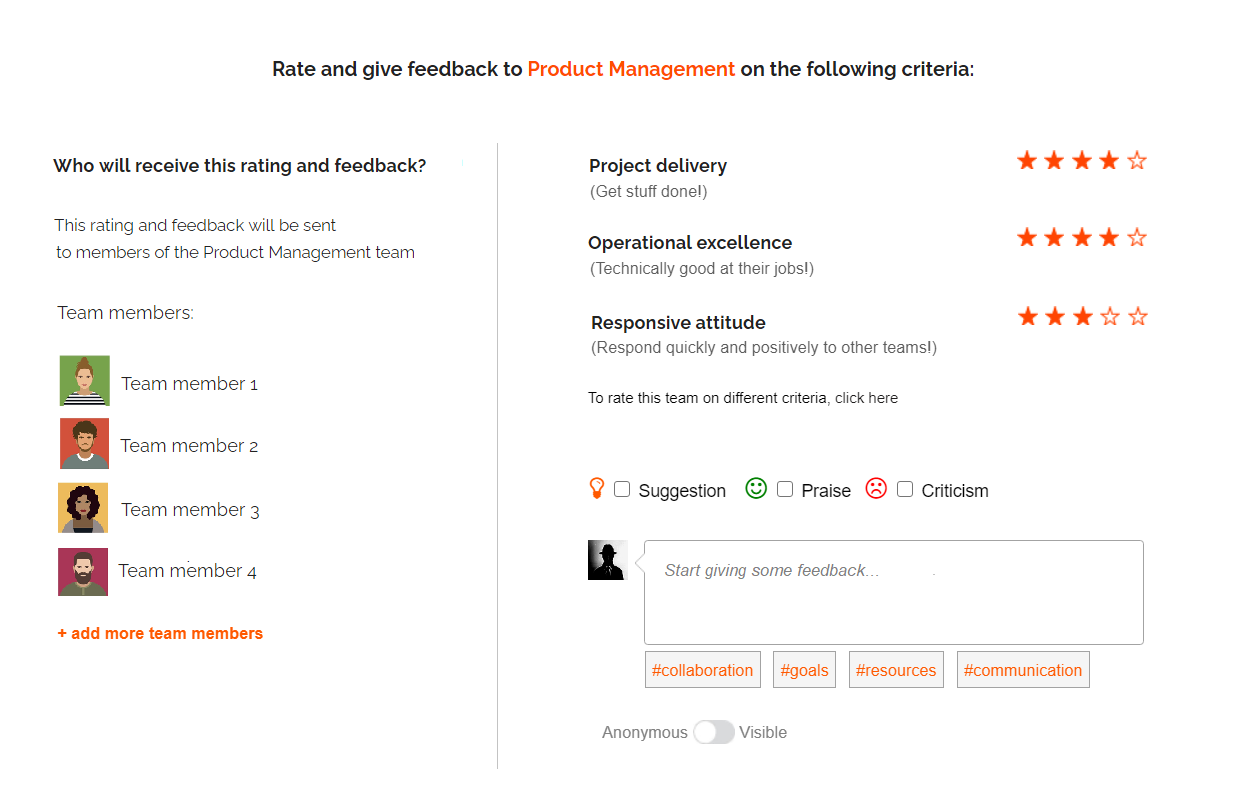The height and width of the screenshot is (800, 1250).
Task: Click the 'click here' different criteria link
Action: tap(866, 398)
